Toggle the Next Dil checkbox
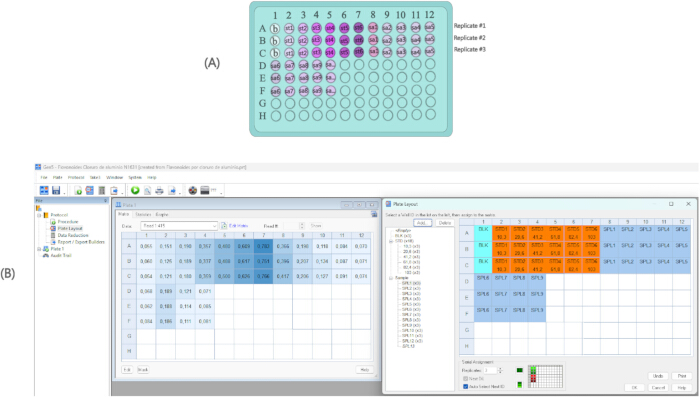 [466, 379]
